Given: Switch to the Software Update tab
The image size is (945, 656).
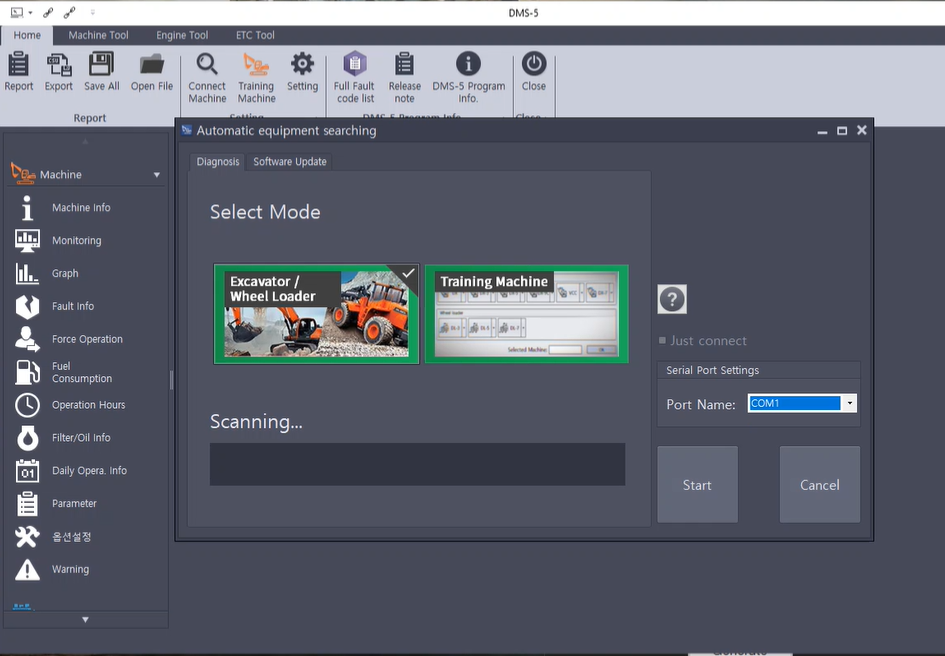Looking at the screenshot, I should click(289, 161).
